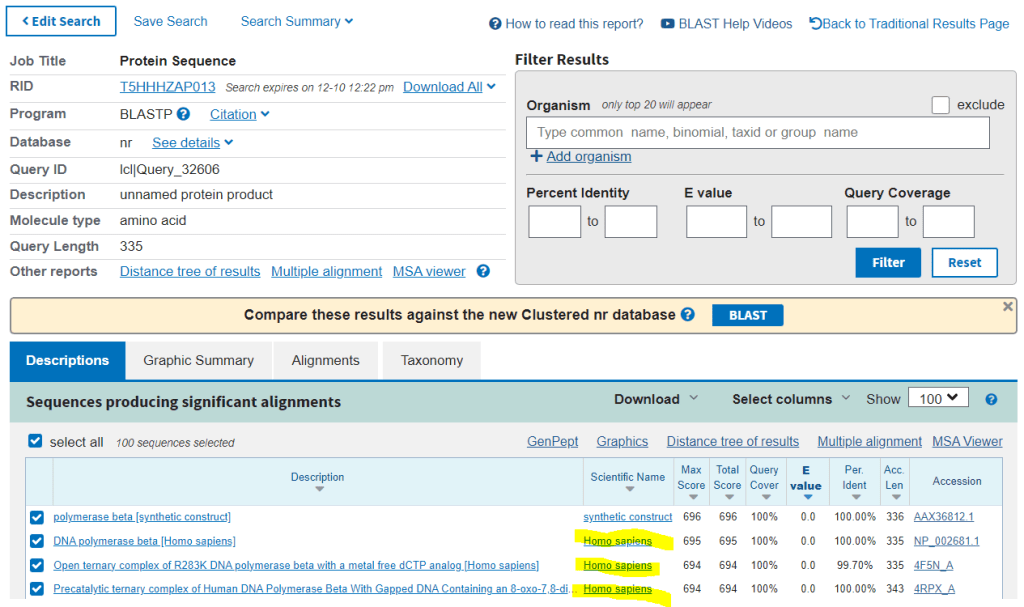The image size is (1024, 607).
Task: Switch to the Taxonomy tab
Action: [431, 361]
